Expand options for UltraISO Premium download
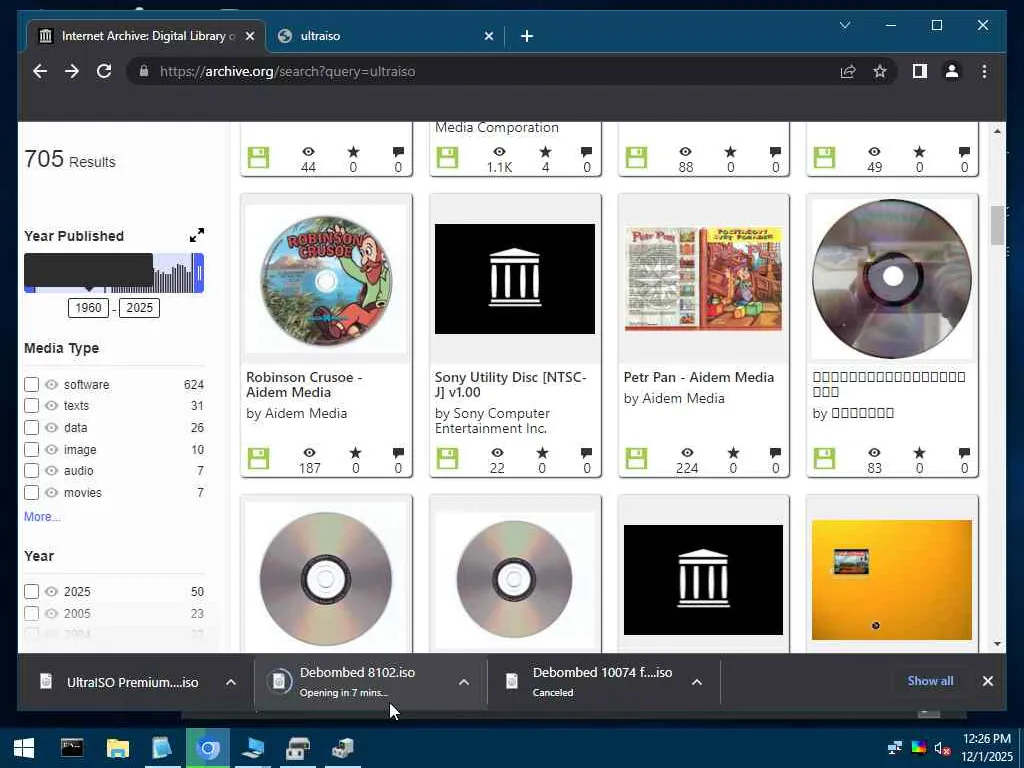1024x768 pixels. tap(231, 682)
